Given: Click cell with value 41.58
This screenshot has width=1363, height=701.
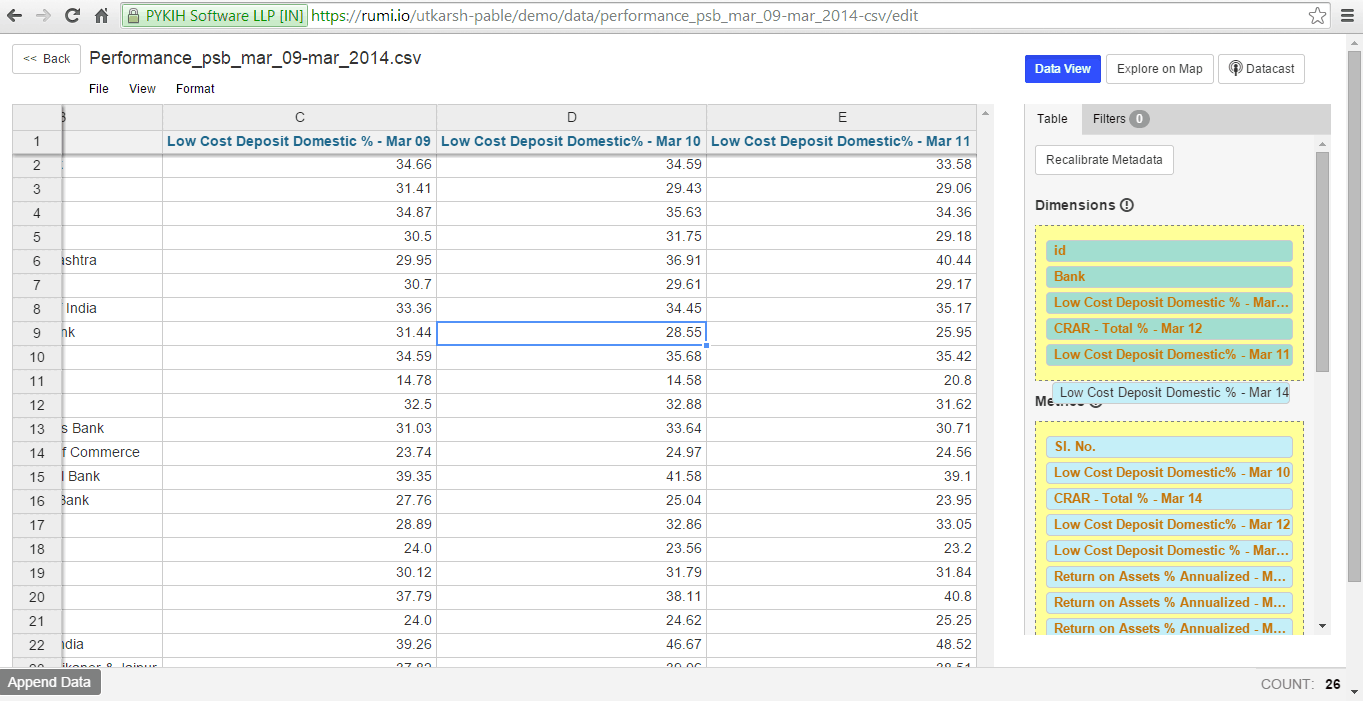Looking at the screenshot, I should [571, 477].
